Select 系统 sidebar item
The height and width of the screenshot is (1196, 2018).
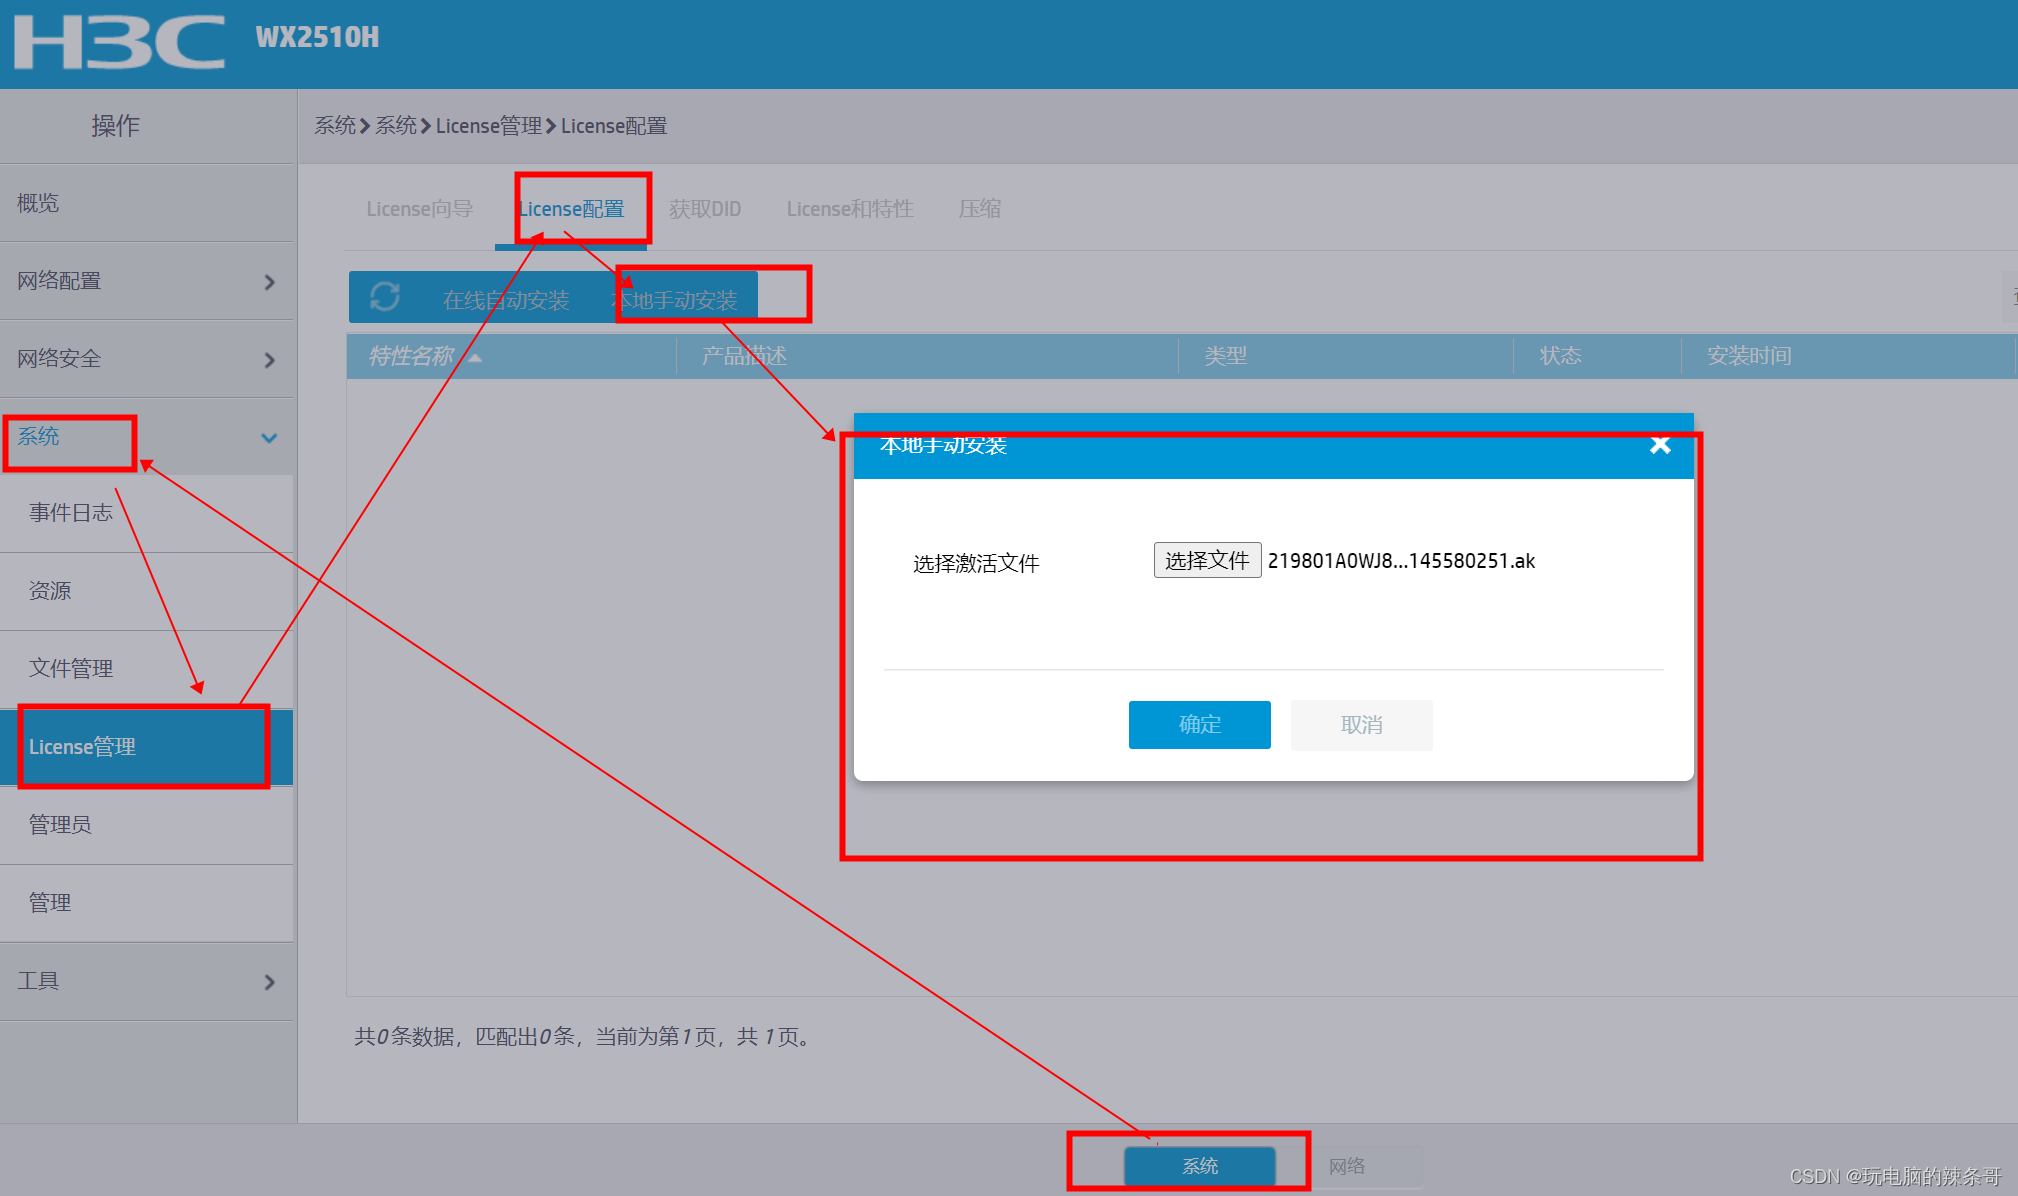(x=147, y=437)
